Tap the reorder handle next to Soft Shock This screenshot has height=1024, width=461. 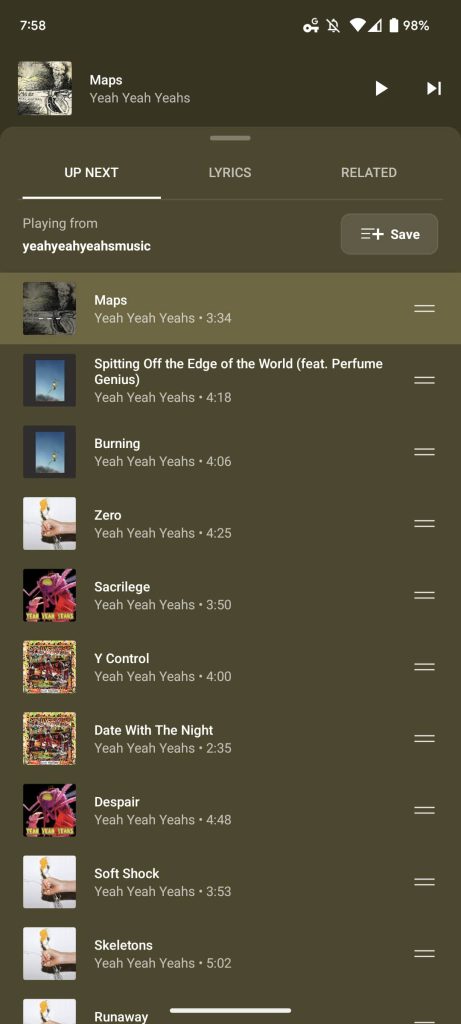coord(424,882)
